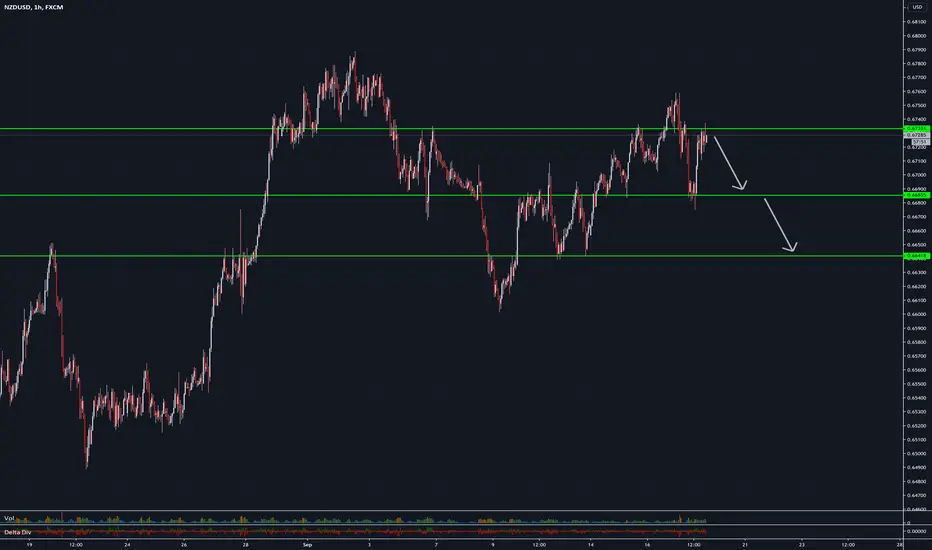Open the USD currency selector
The width and height of the screenshot is (932, 550).
pos(917,7)
